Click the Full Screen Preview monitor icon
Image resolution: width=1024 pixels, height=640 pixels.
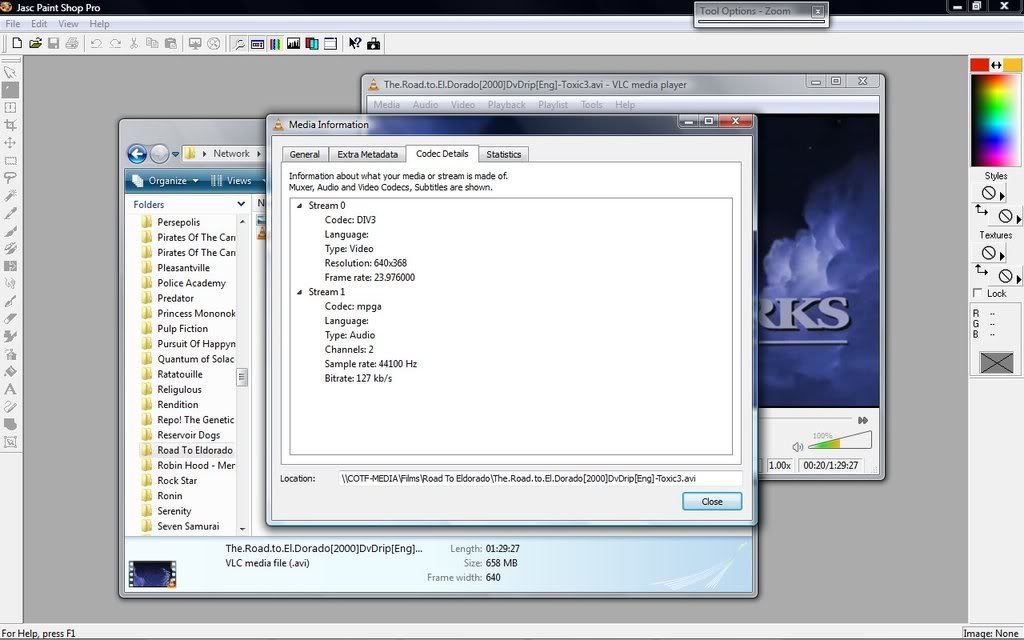pos(195,43)
